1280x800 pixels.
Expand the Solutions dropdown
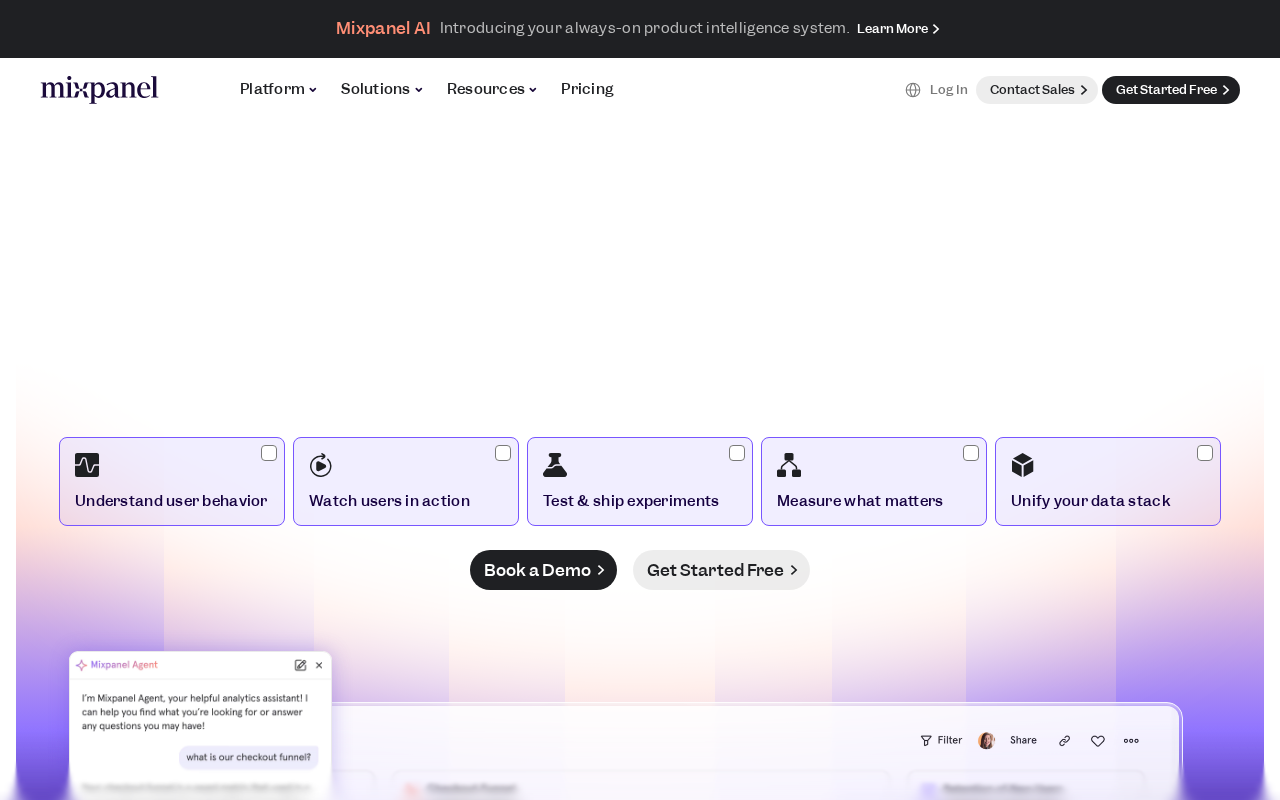point(382,89)
